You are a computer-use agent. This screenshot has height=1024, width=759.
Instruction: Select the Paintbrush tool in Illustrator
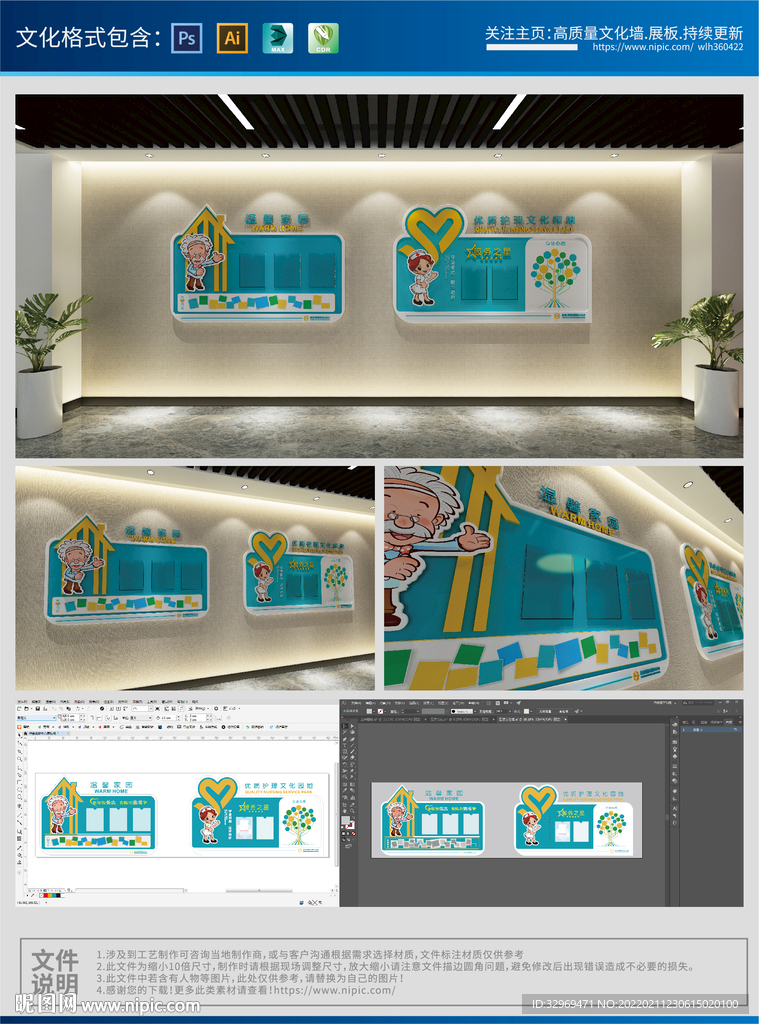tap(353, 752)
